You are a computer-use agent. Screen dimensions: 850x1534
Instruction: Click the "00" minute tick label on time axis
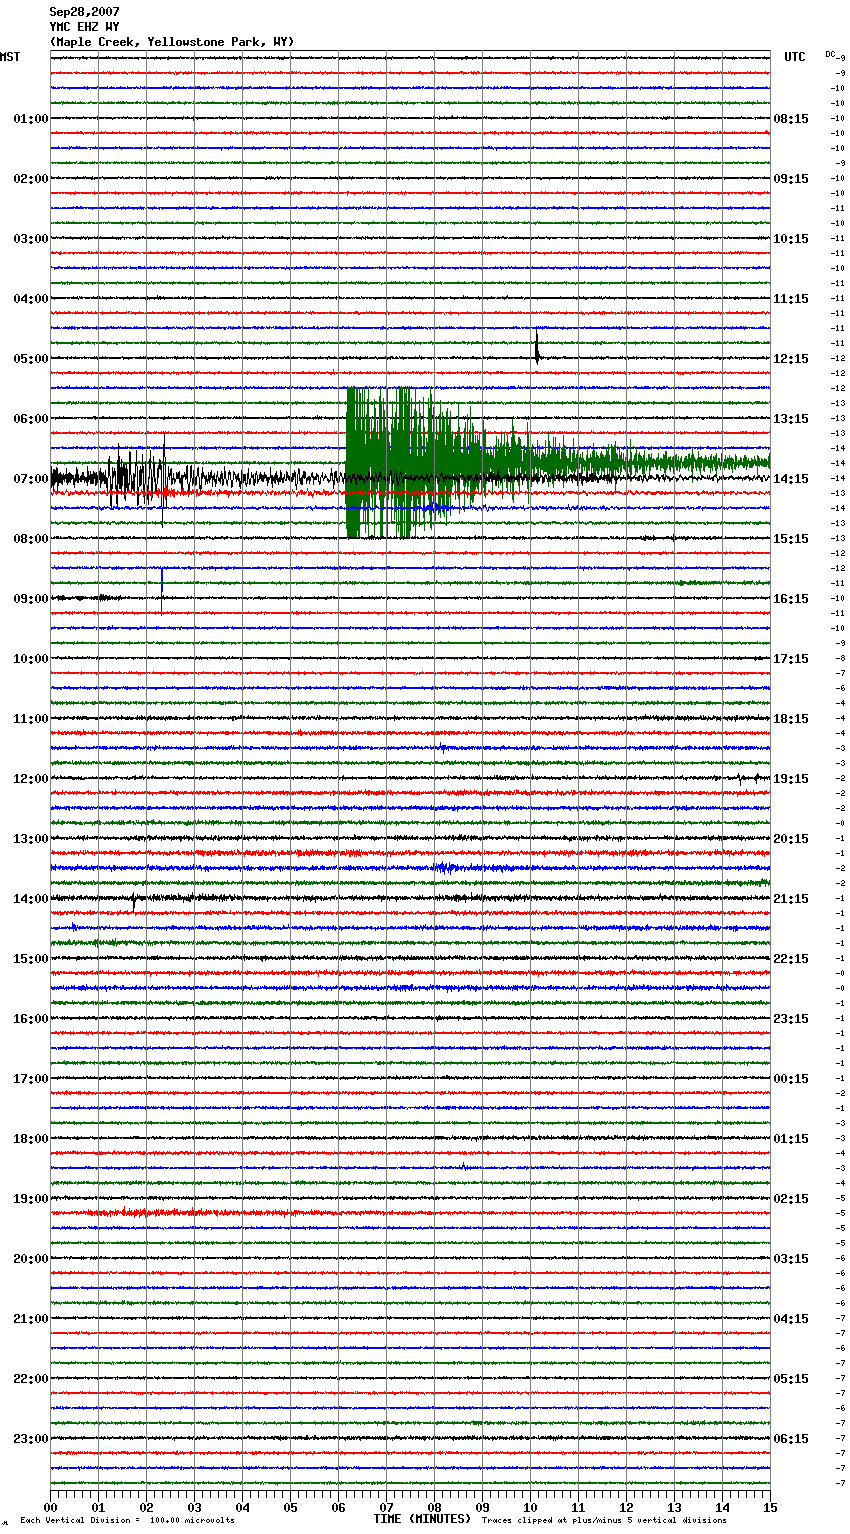click(50, 1507)
